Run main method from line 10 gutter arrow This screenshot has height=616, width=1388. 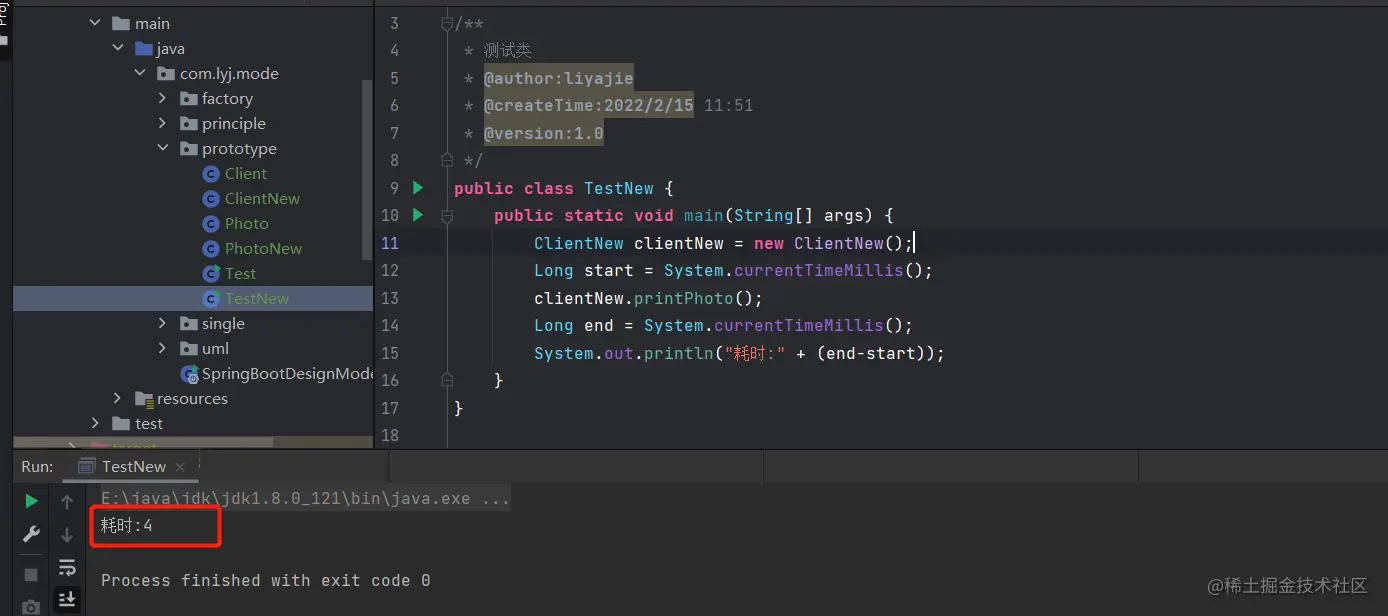(418, 215)
